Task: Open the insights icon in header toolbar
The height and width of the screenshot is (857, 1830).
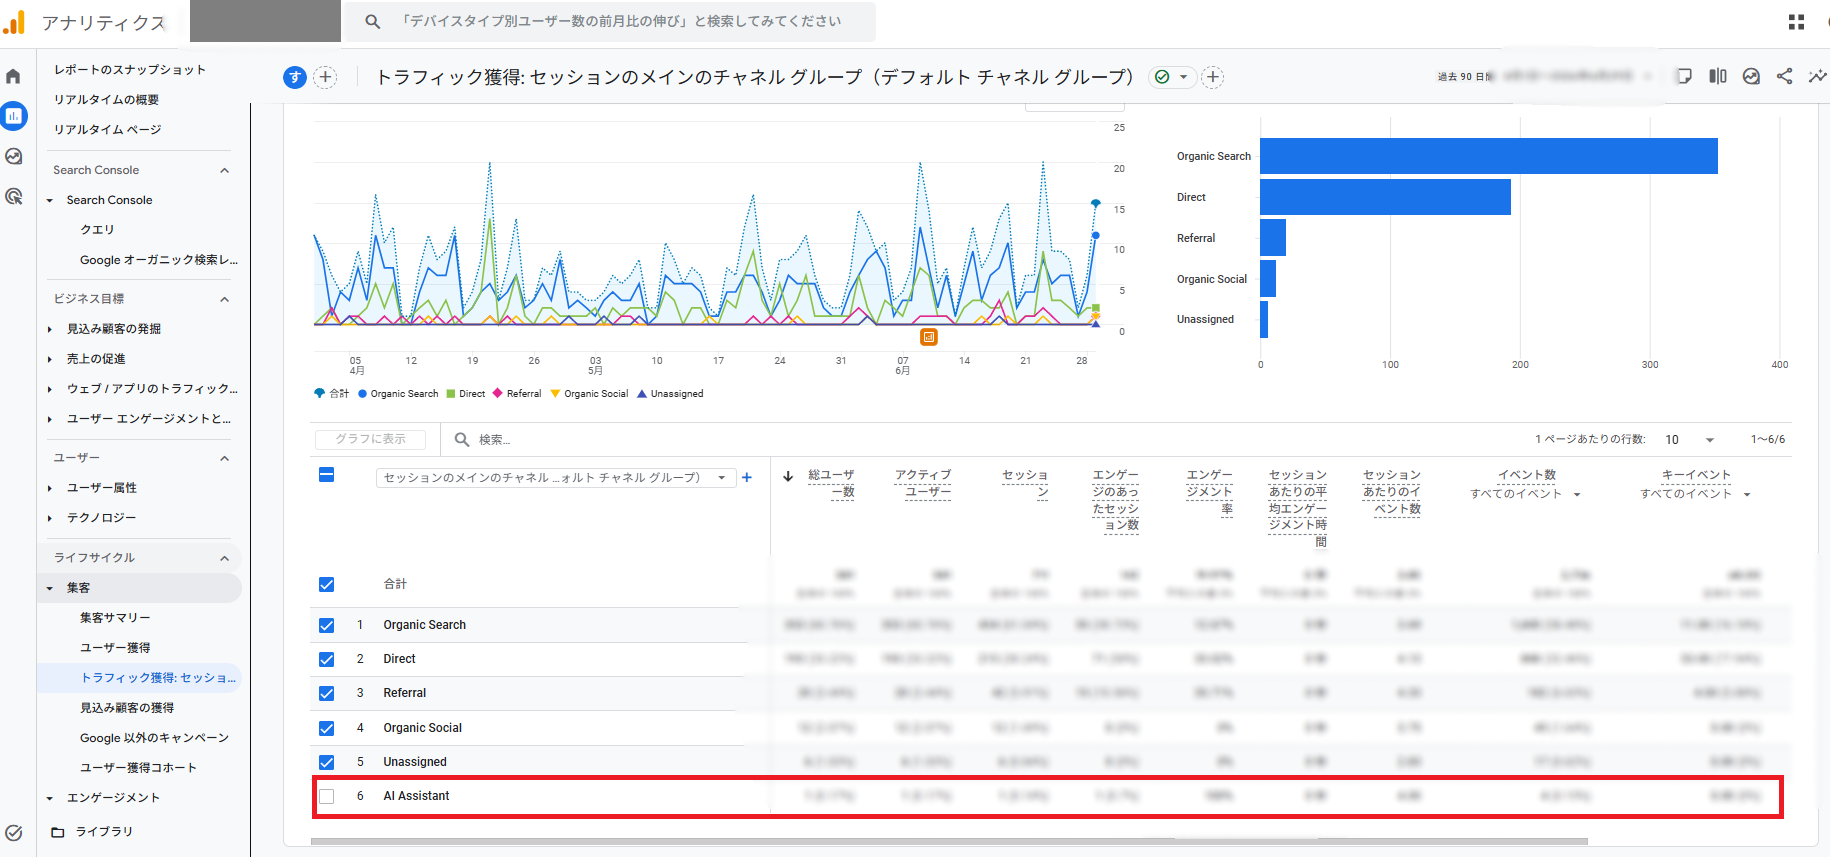Action: 1751,76
